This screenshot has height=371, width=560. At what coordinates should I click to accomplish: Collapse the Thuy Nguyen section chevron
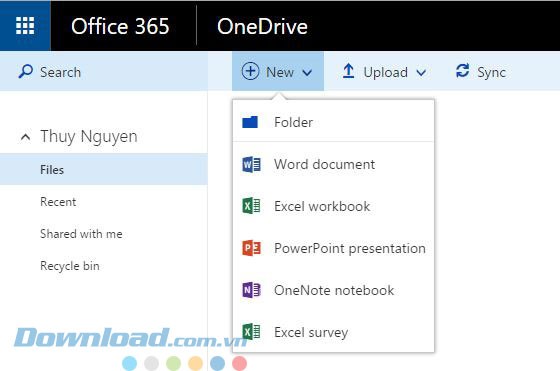tap(25, 137)
